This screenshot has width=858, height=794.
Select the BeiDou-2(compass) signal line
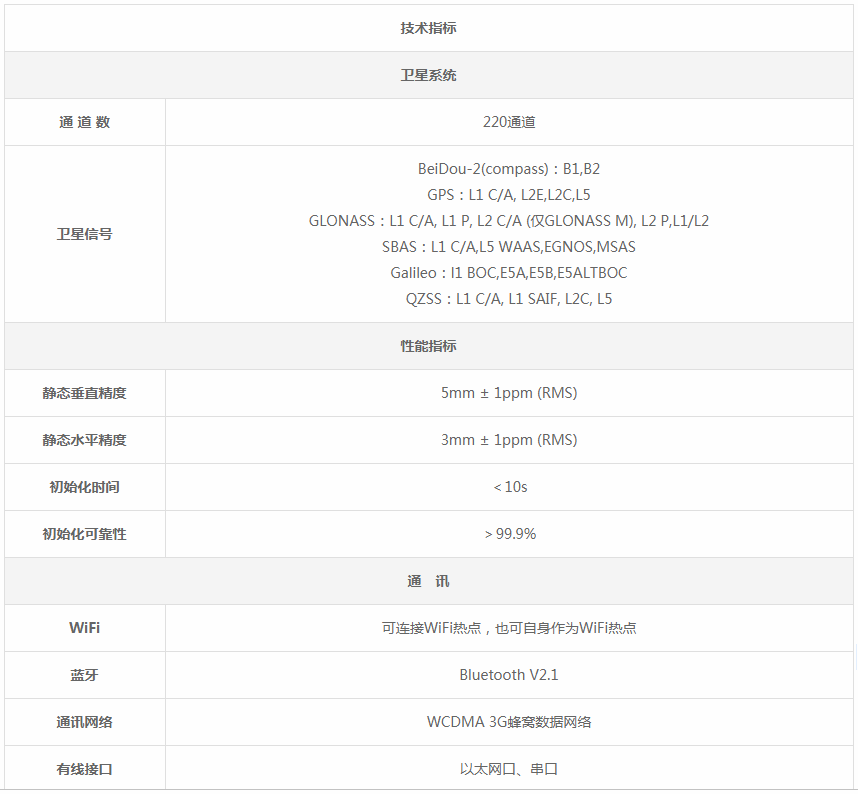coord(508,169)
